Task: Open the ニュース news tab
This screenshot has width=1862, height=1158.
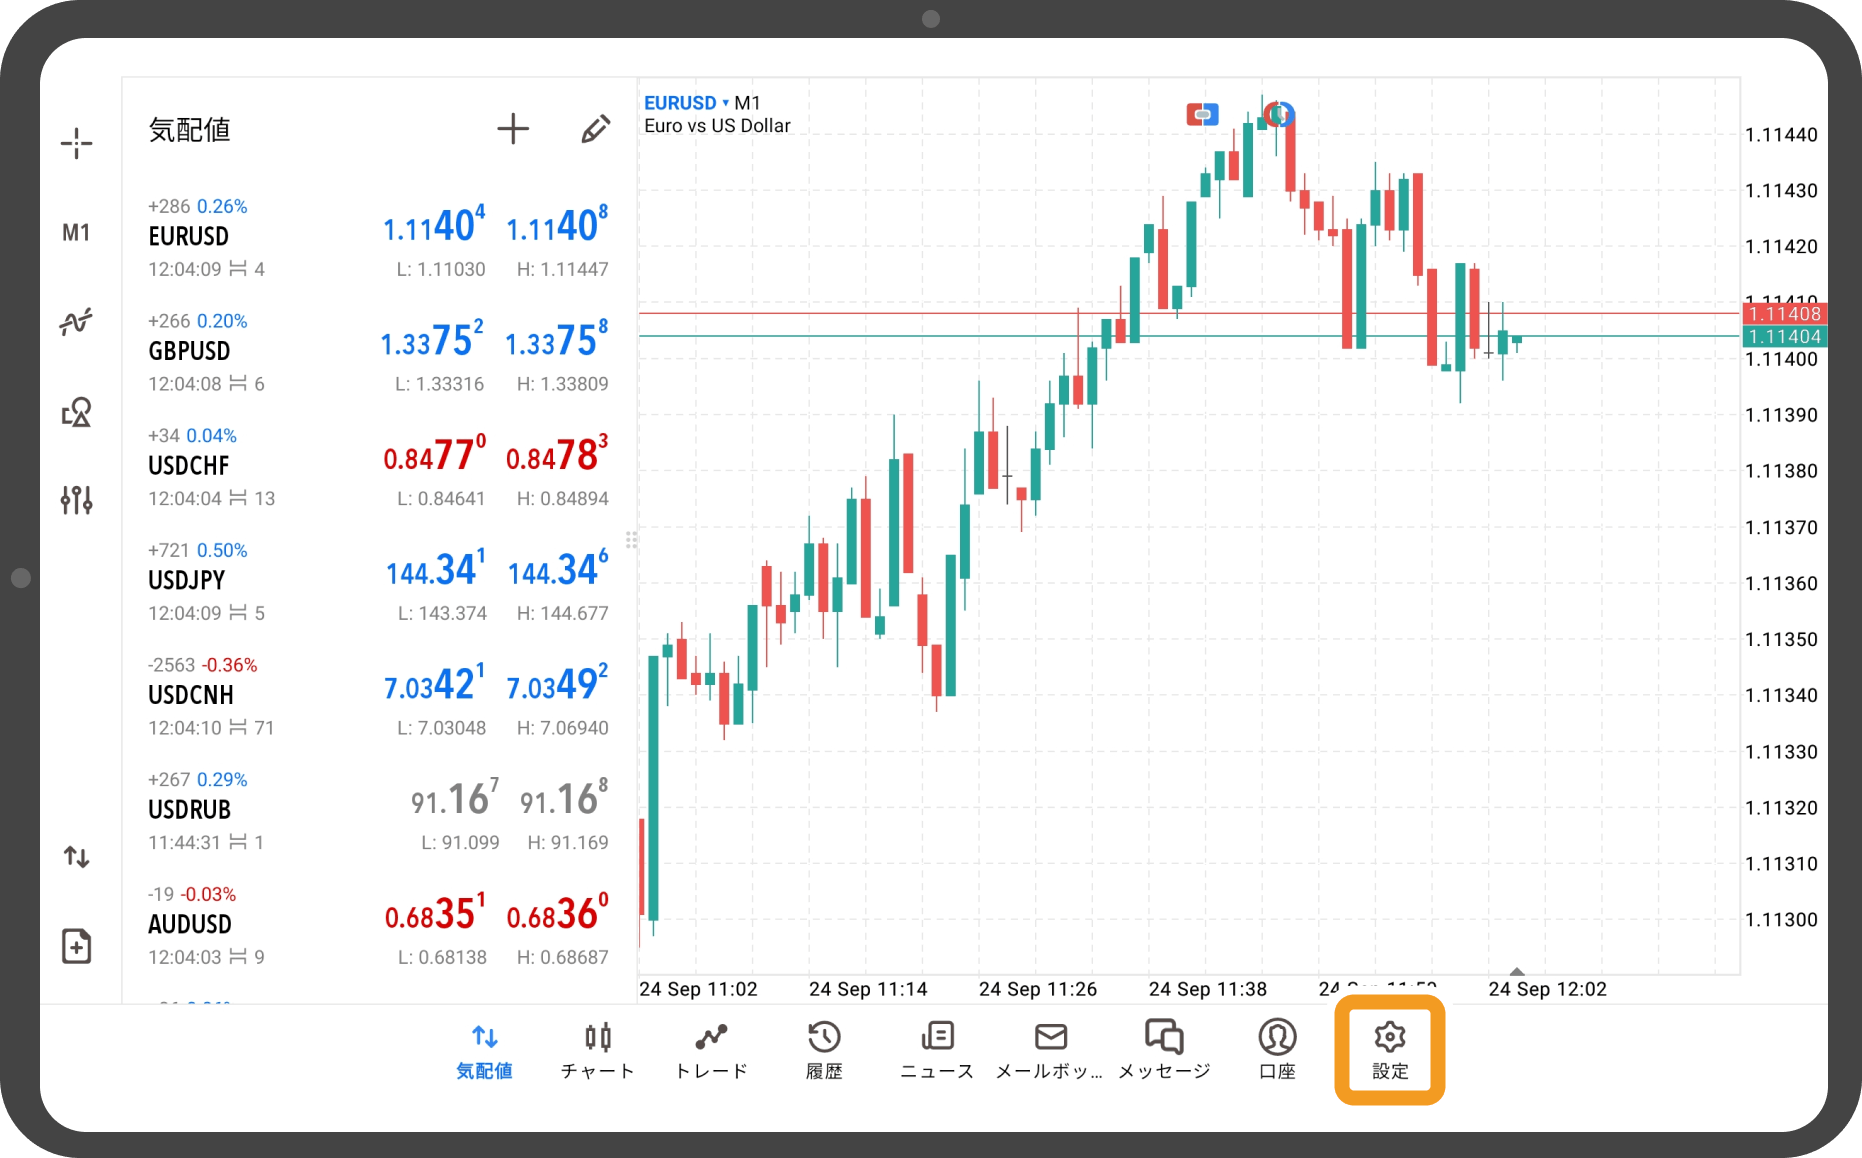Action: tap(937, 1050)
